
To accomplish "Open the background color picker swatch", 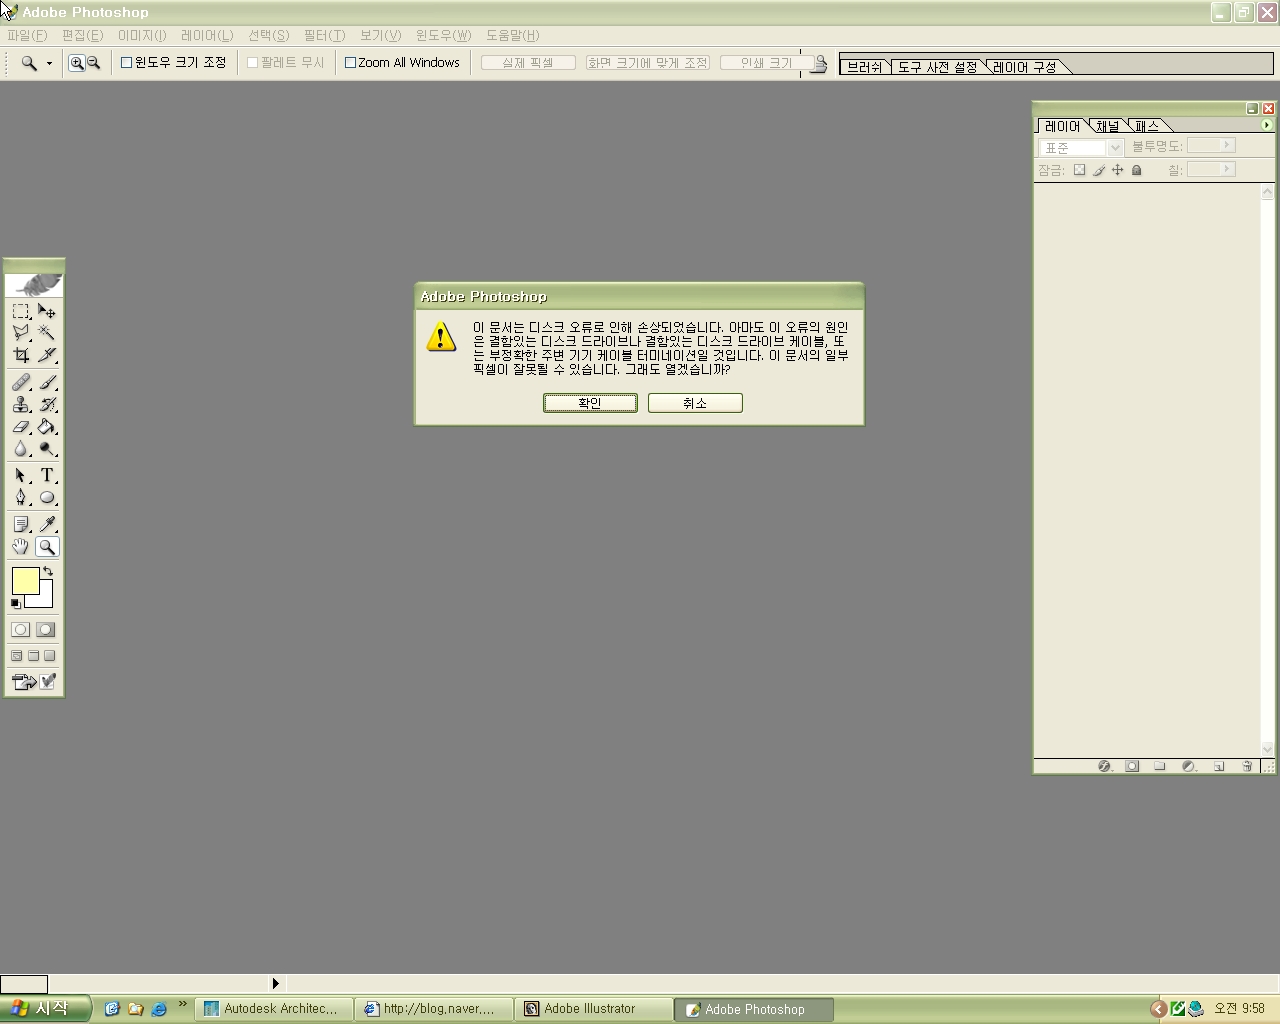I will [44, 598].
